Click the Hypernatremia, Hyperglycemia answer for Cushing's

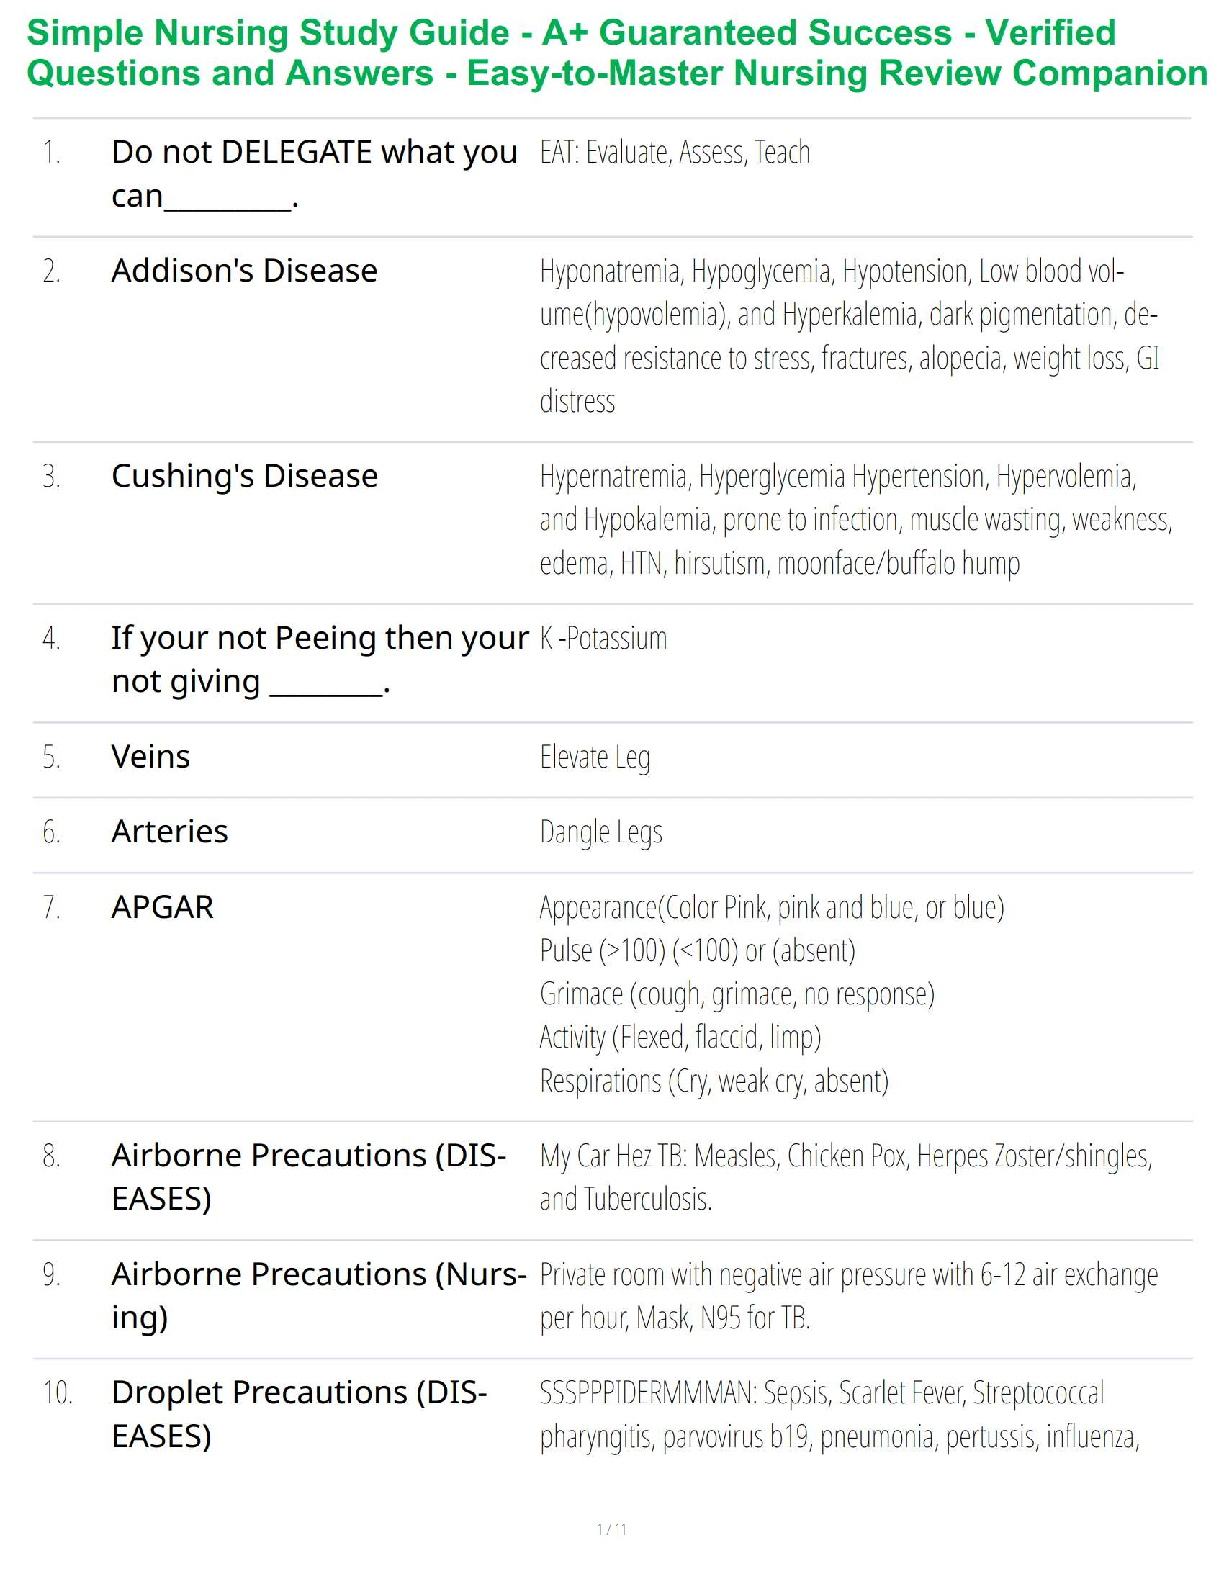pos(855,520)
